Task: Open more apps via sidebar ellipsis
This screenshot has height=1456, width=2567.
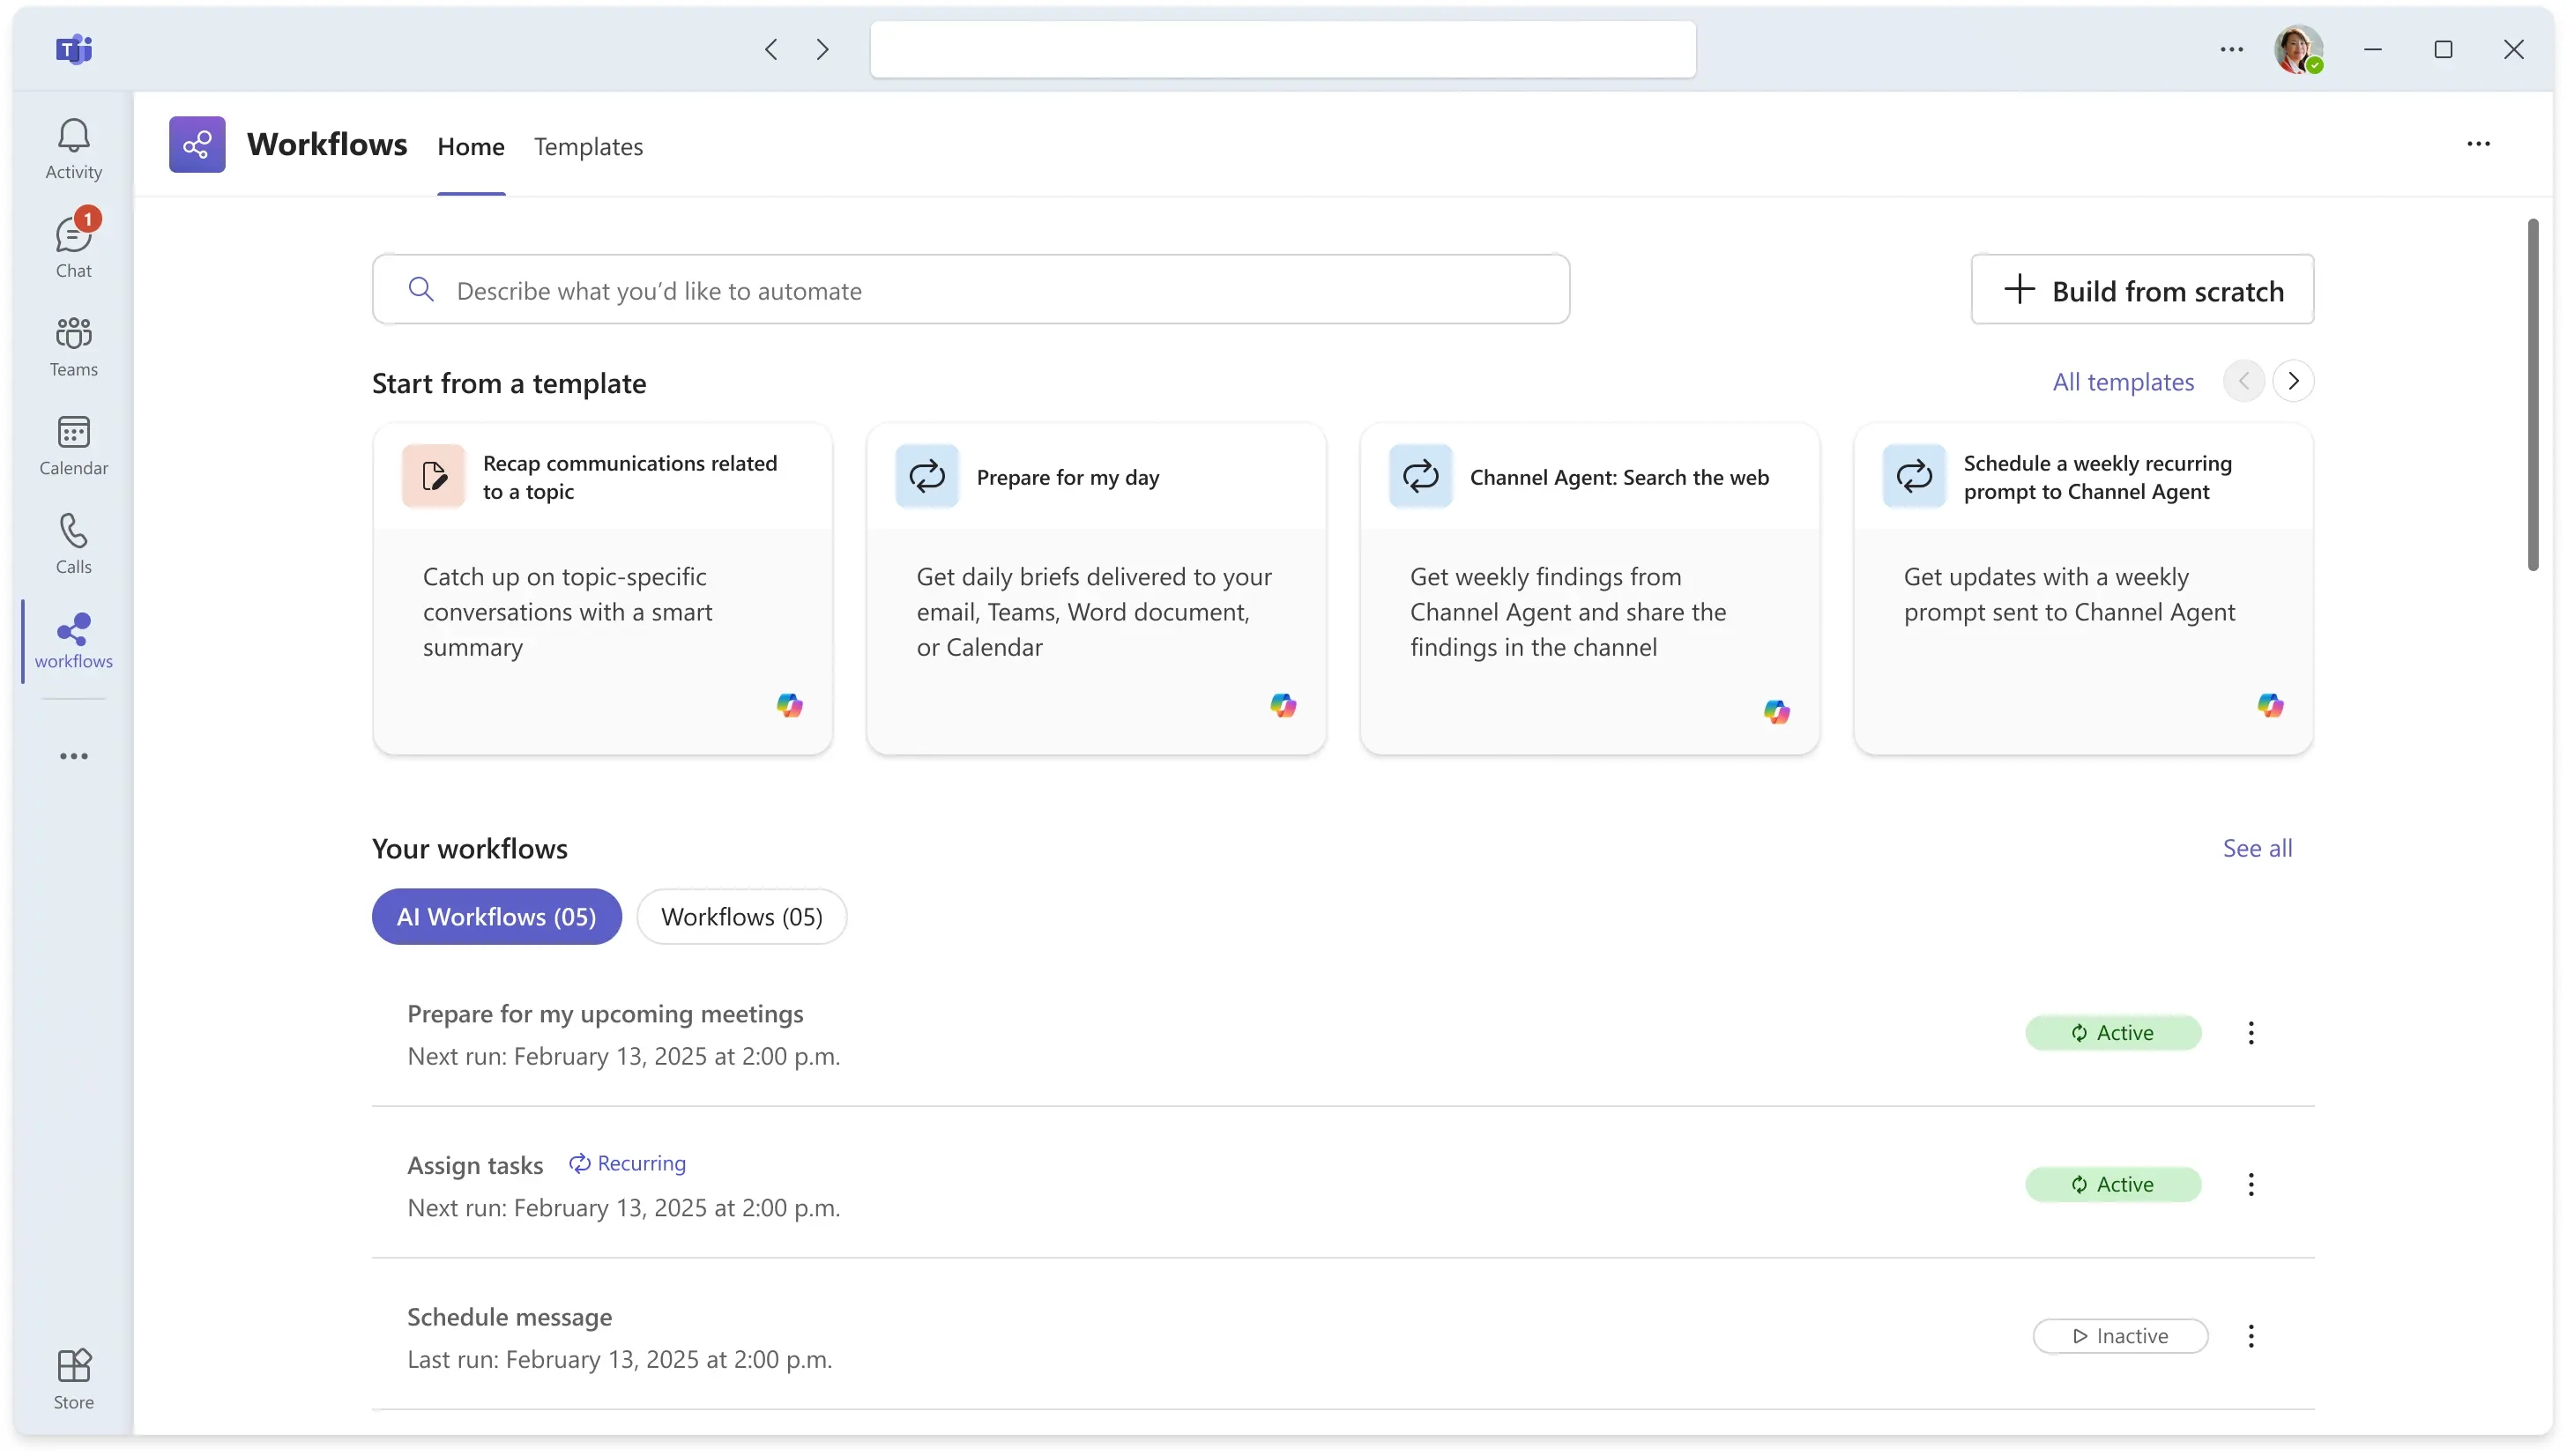Action: pyautogui.click(x=72, y=756)
